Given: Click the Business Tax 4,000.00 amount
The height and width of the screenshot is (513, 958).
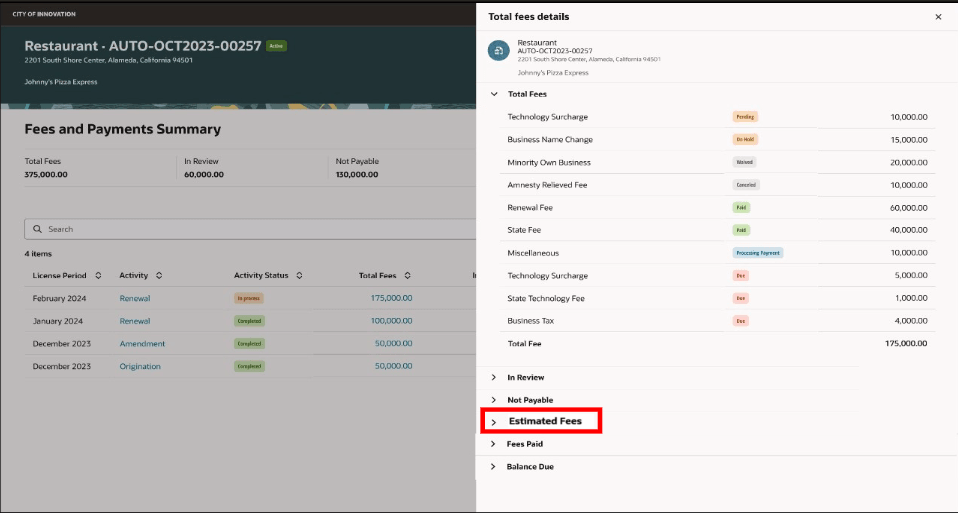Looking at the screenshot, I should [911, 321].
